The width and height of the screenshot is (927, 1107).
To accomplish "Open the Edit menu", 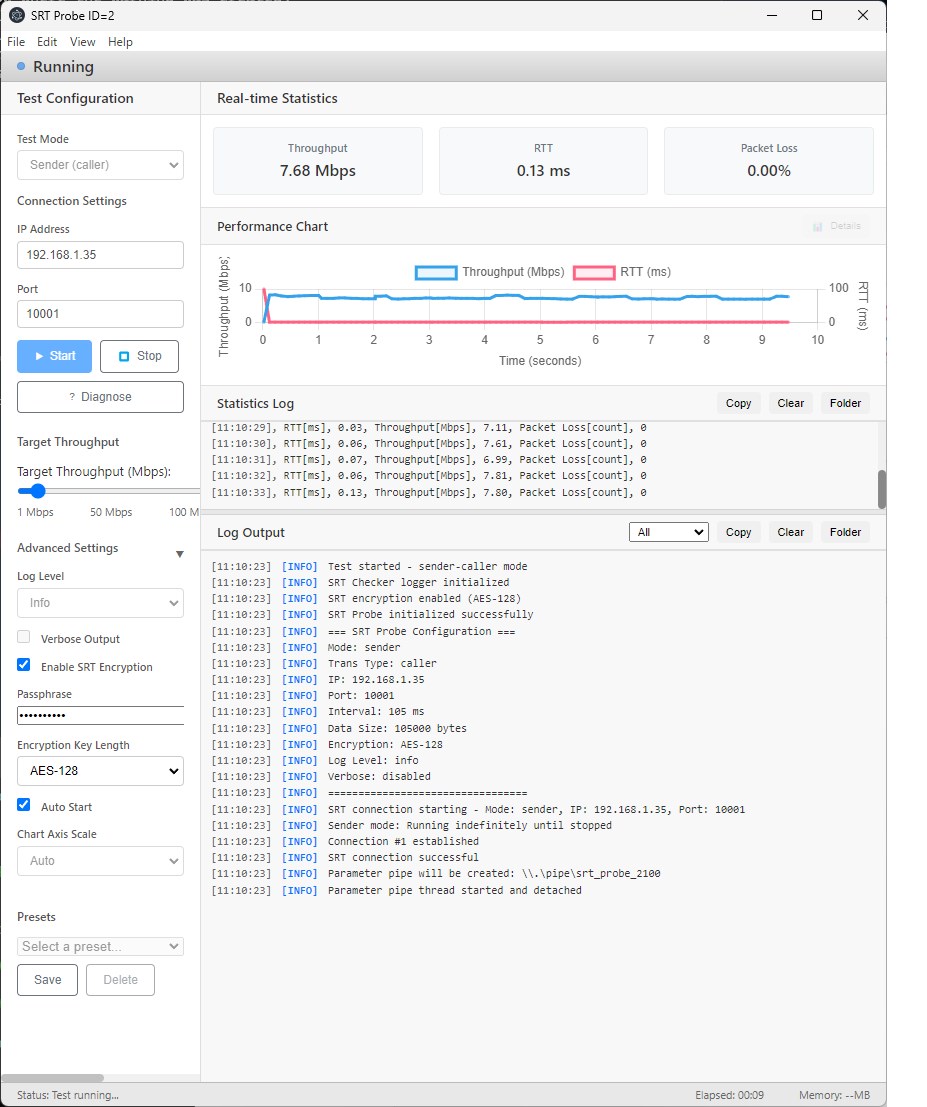I will pyautogui.click(x=47, y=42).
